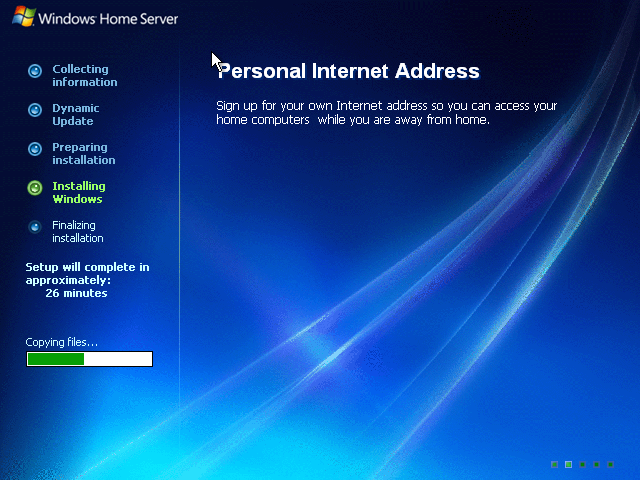Click the fourth slide indicator square
This screenshot has width=640, height=480.
point(596,464)
